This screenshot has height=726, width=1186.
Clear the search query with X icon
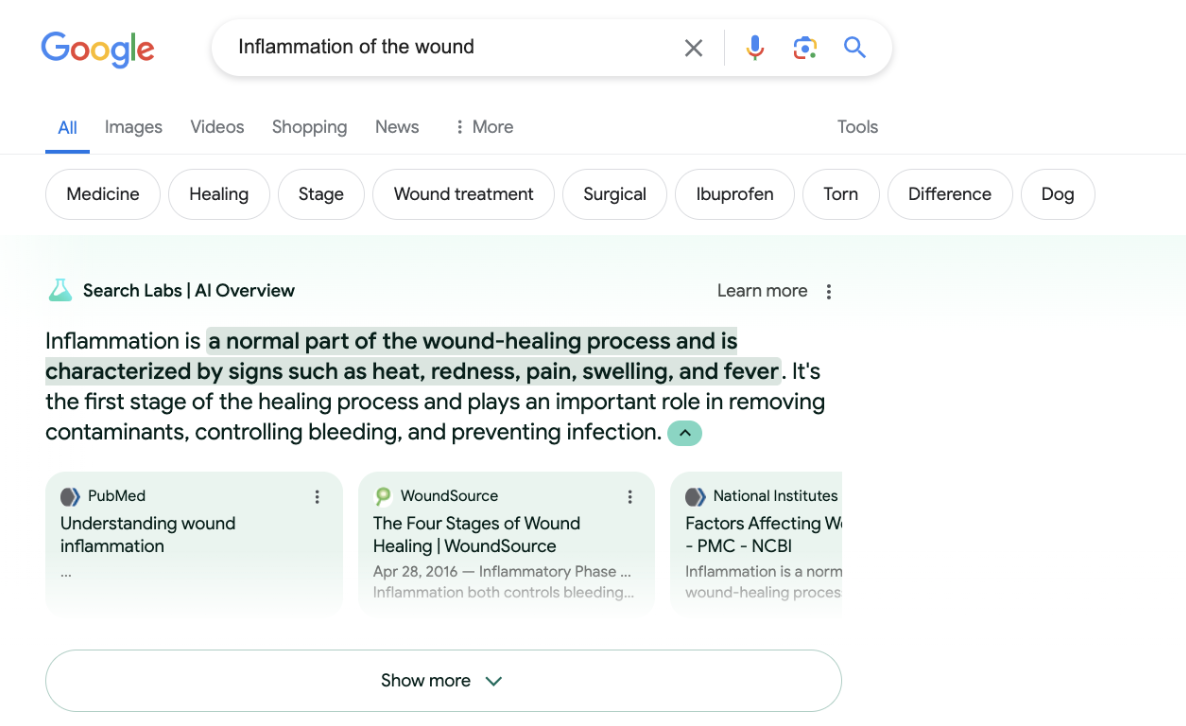click(x=693, y=48)
